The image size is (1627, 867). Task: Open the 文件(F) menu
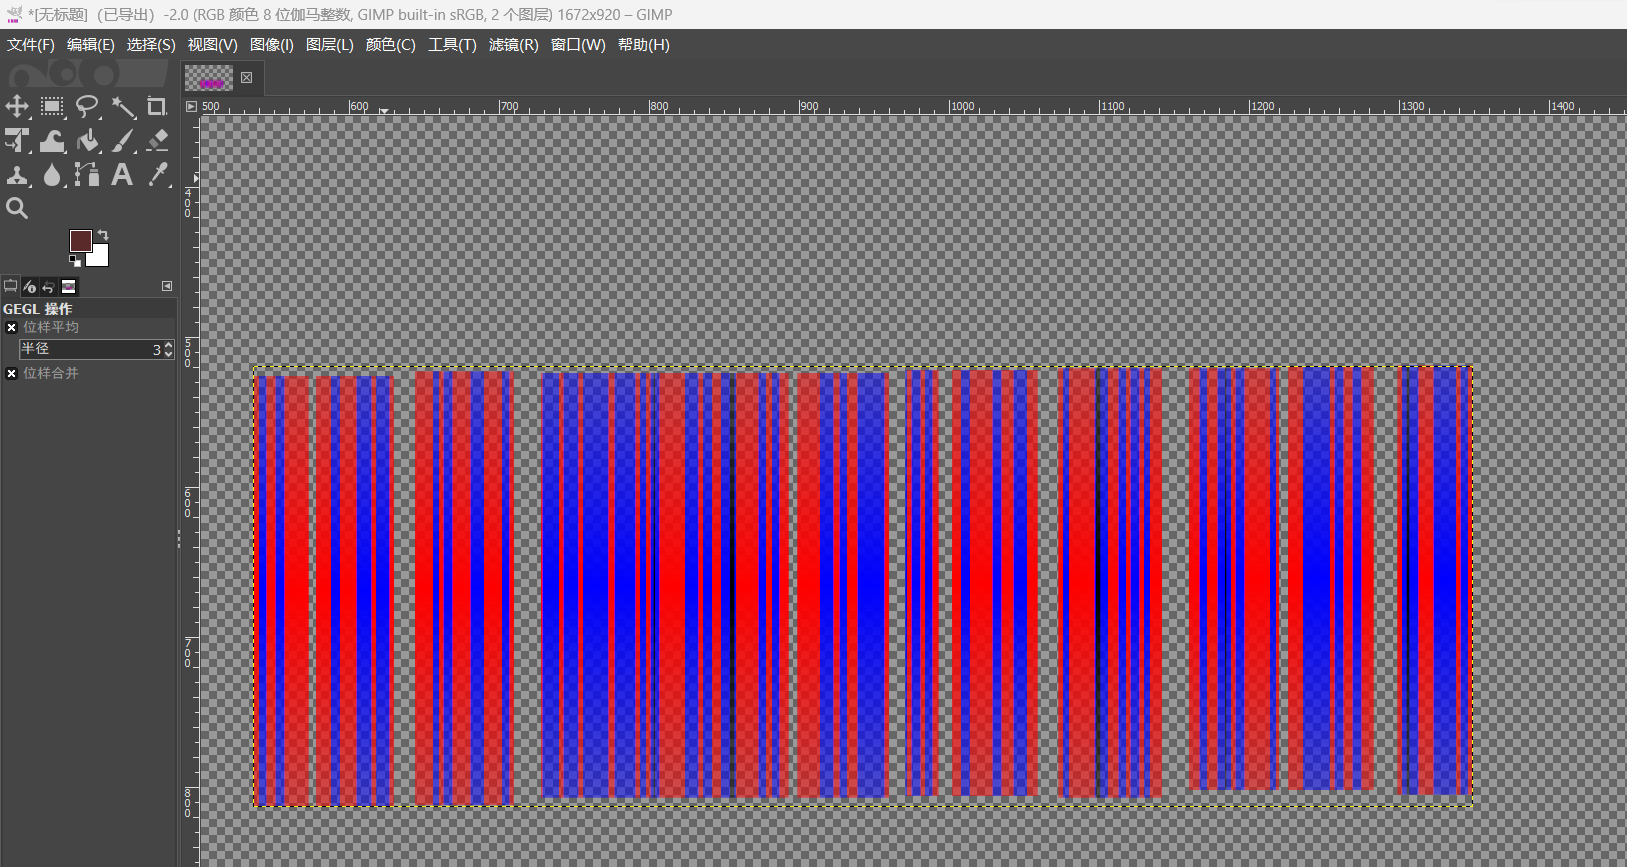tap(31, 45)
